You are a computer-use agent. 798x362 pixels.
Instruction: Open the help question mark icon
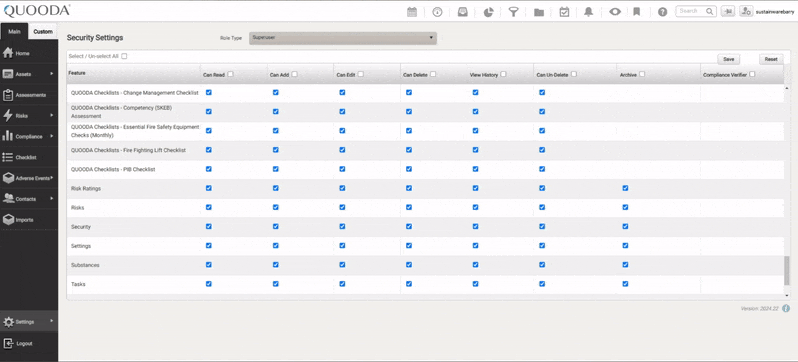[662, 12]
